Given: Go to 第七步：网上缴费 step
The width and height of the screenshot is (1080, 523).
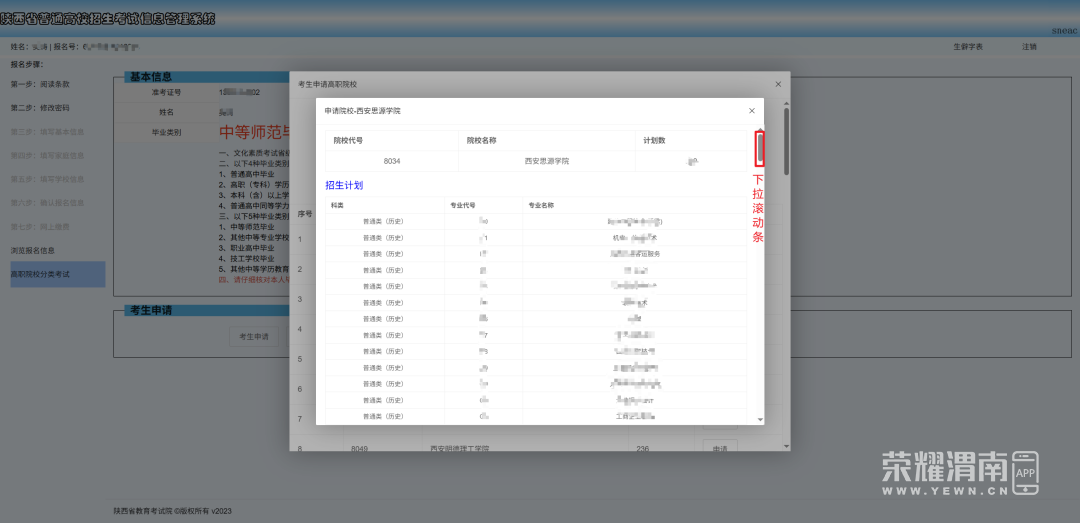Looking at the screenshot, I should [x=40, y=226].
